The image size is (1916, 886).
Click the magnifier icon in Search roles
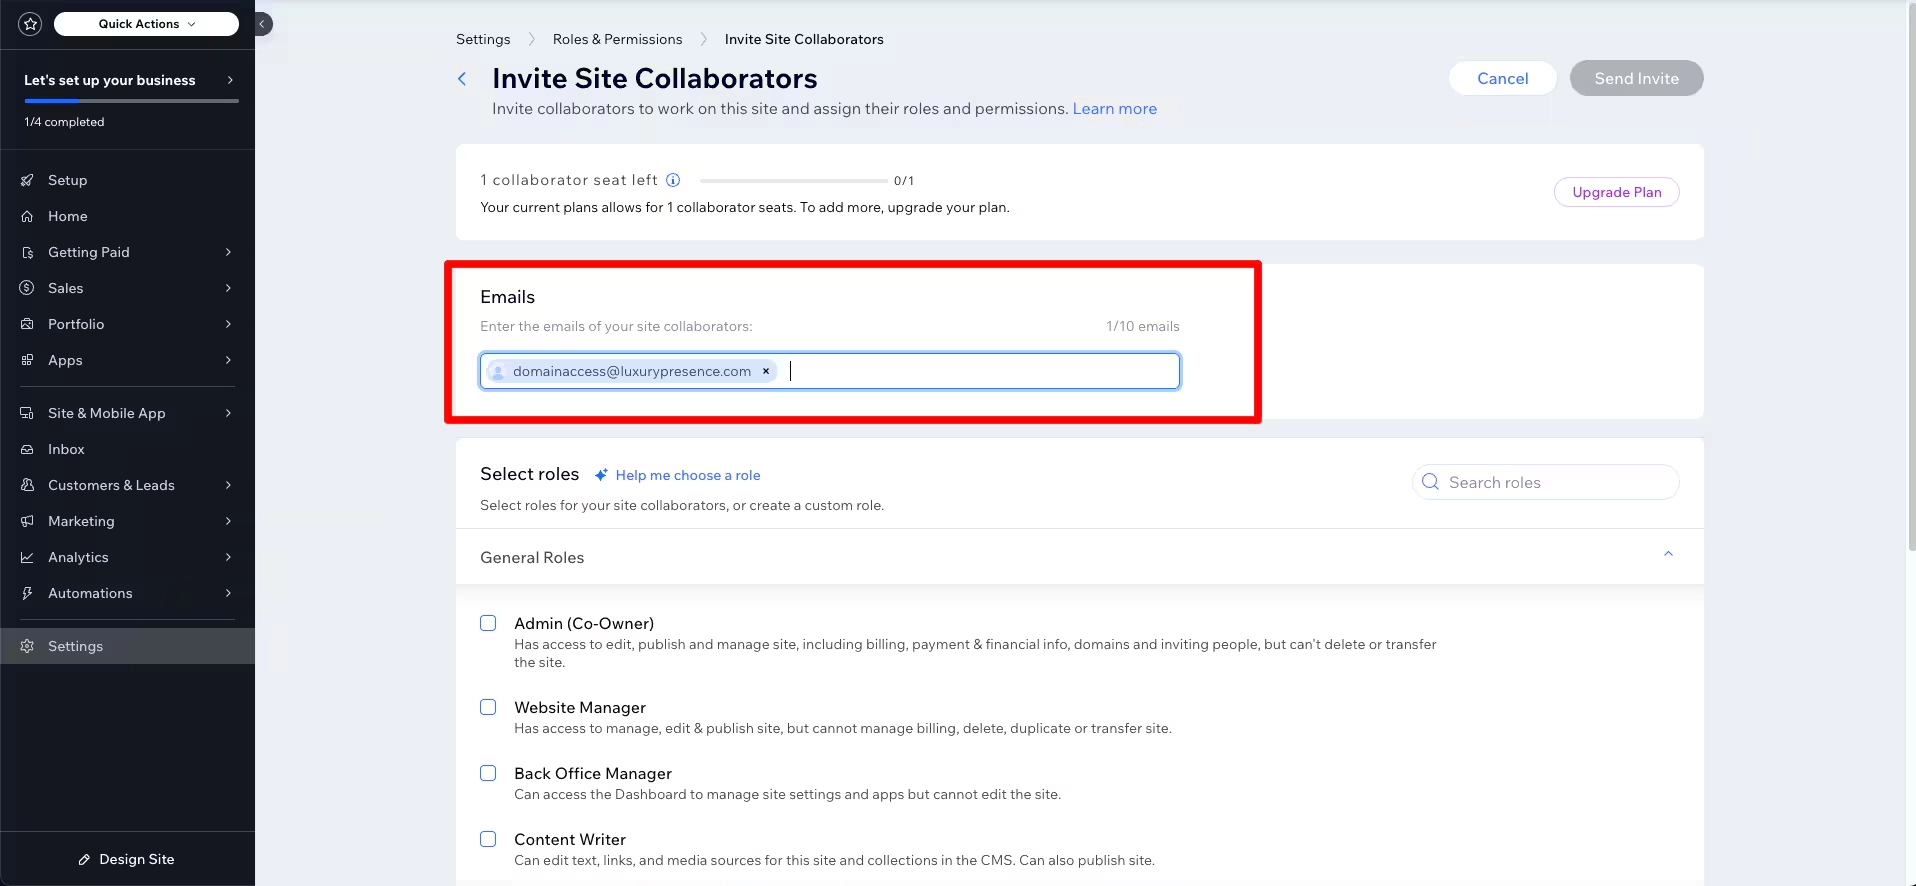click(x=1430, y=482)
